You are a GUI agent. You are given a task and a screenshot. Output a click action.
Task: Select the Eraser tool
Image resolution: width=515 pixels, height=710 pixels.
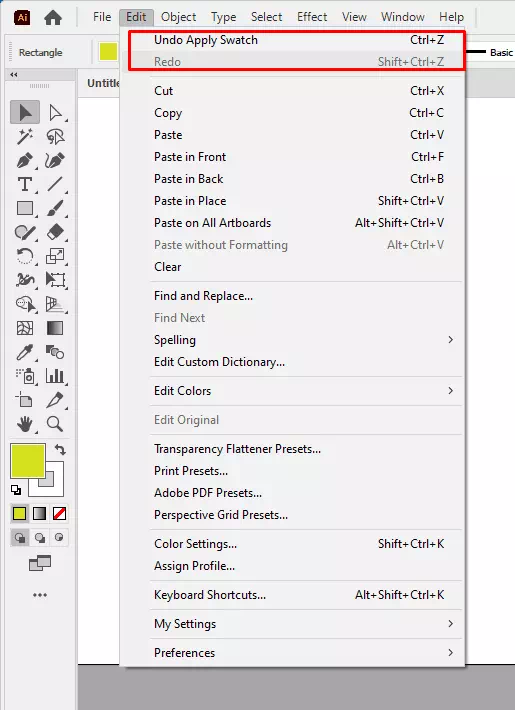[x=55, y=232]
